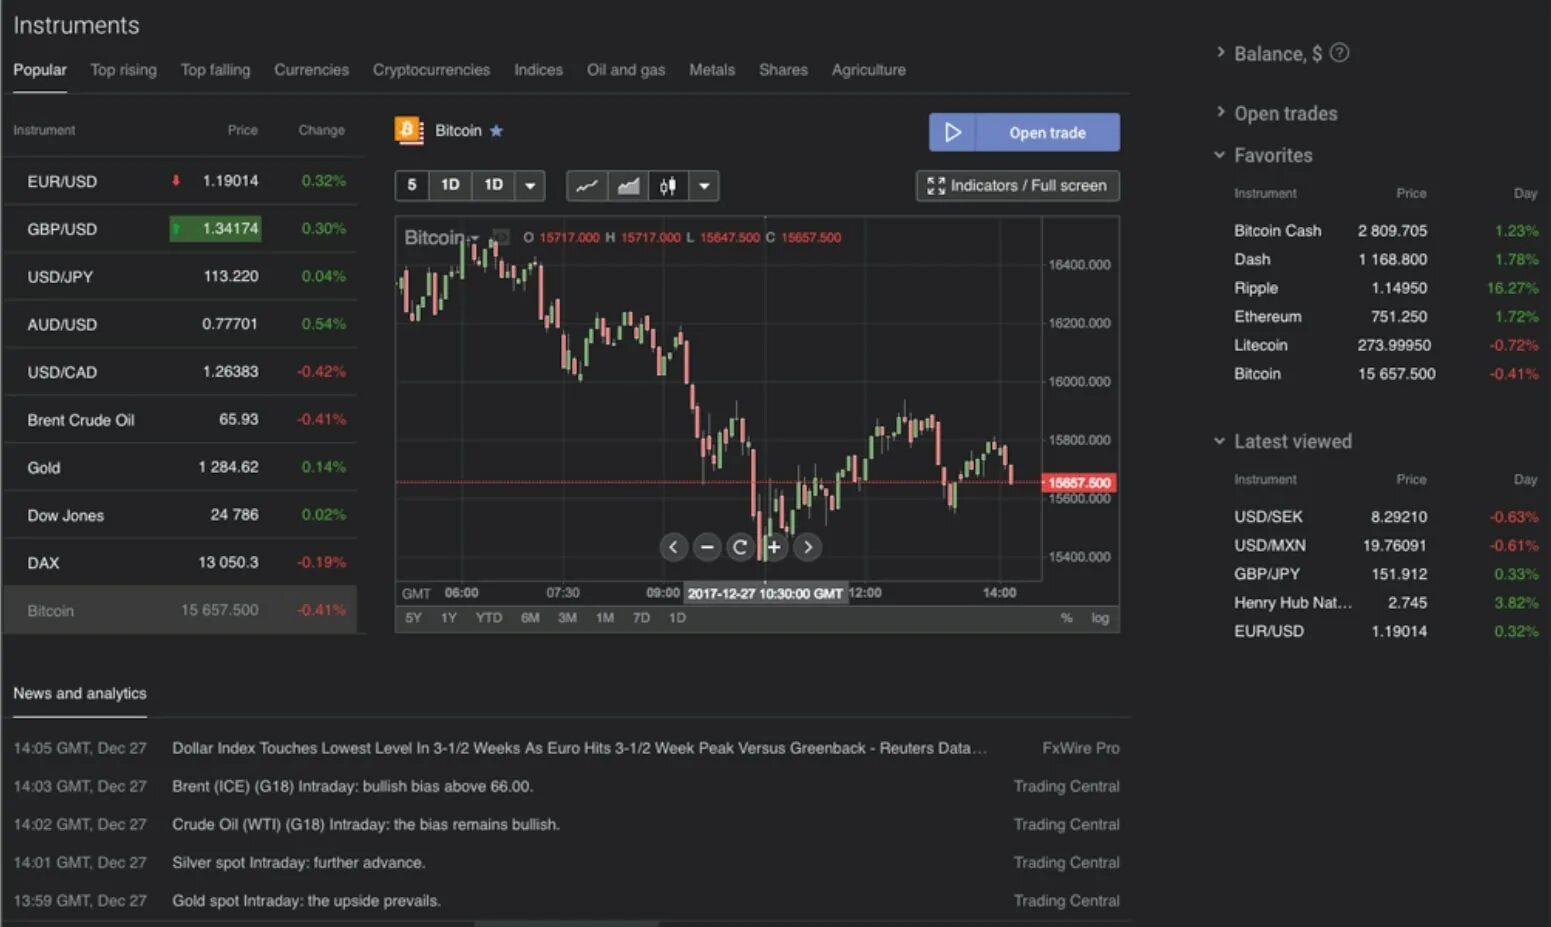Set chart range to 5Y
The image size is (1551, 927).
tap(413, 618)
